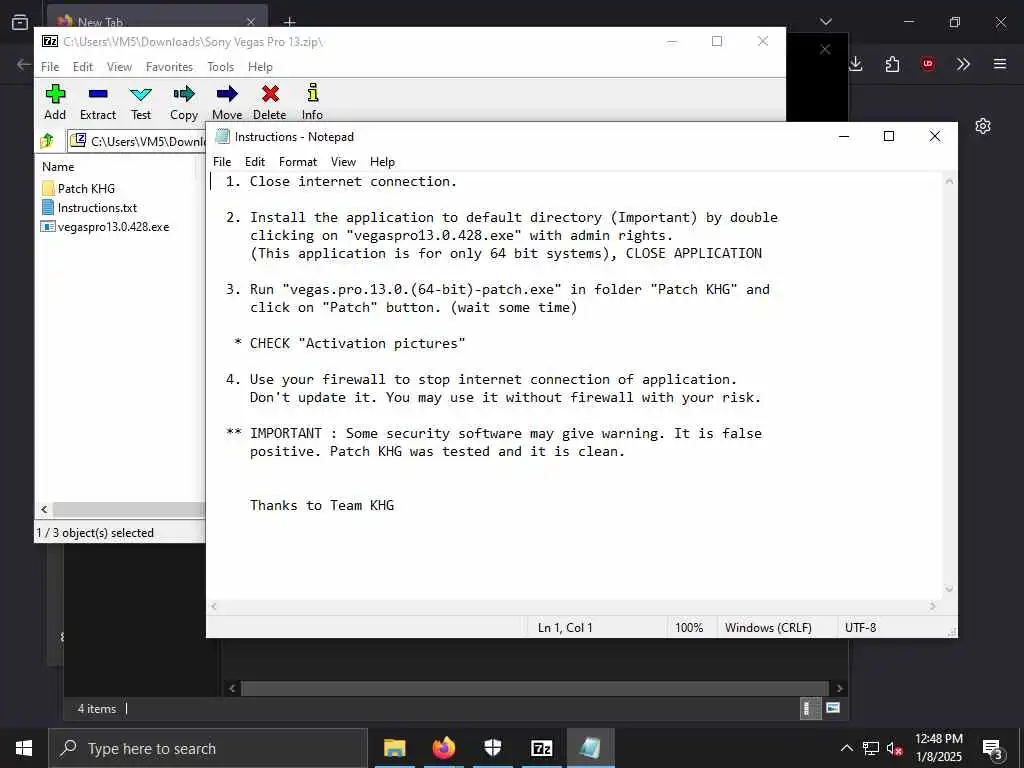1024x768 pixels.
Task: Select vegaspro13.0.428.exe in the archive
Action: coord(105,227)
